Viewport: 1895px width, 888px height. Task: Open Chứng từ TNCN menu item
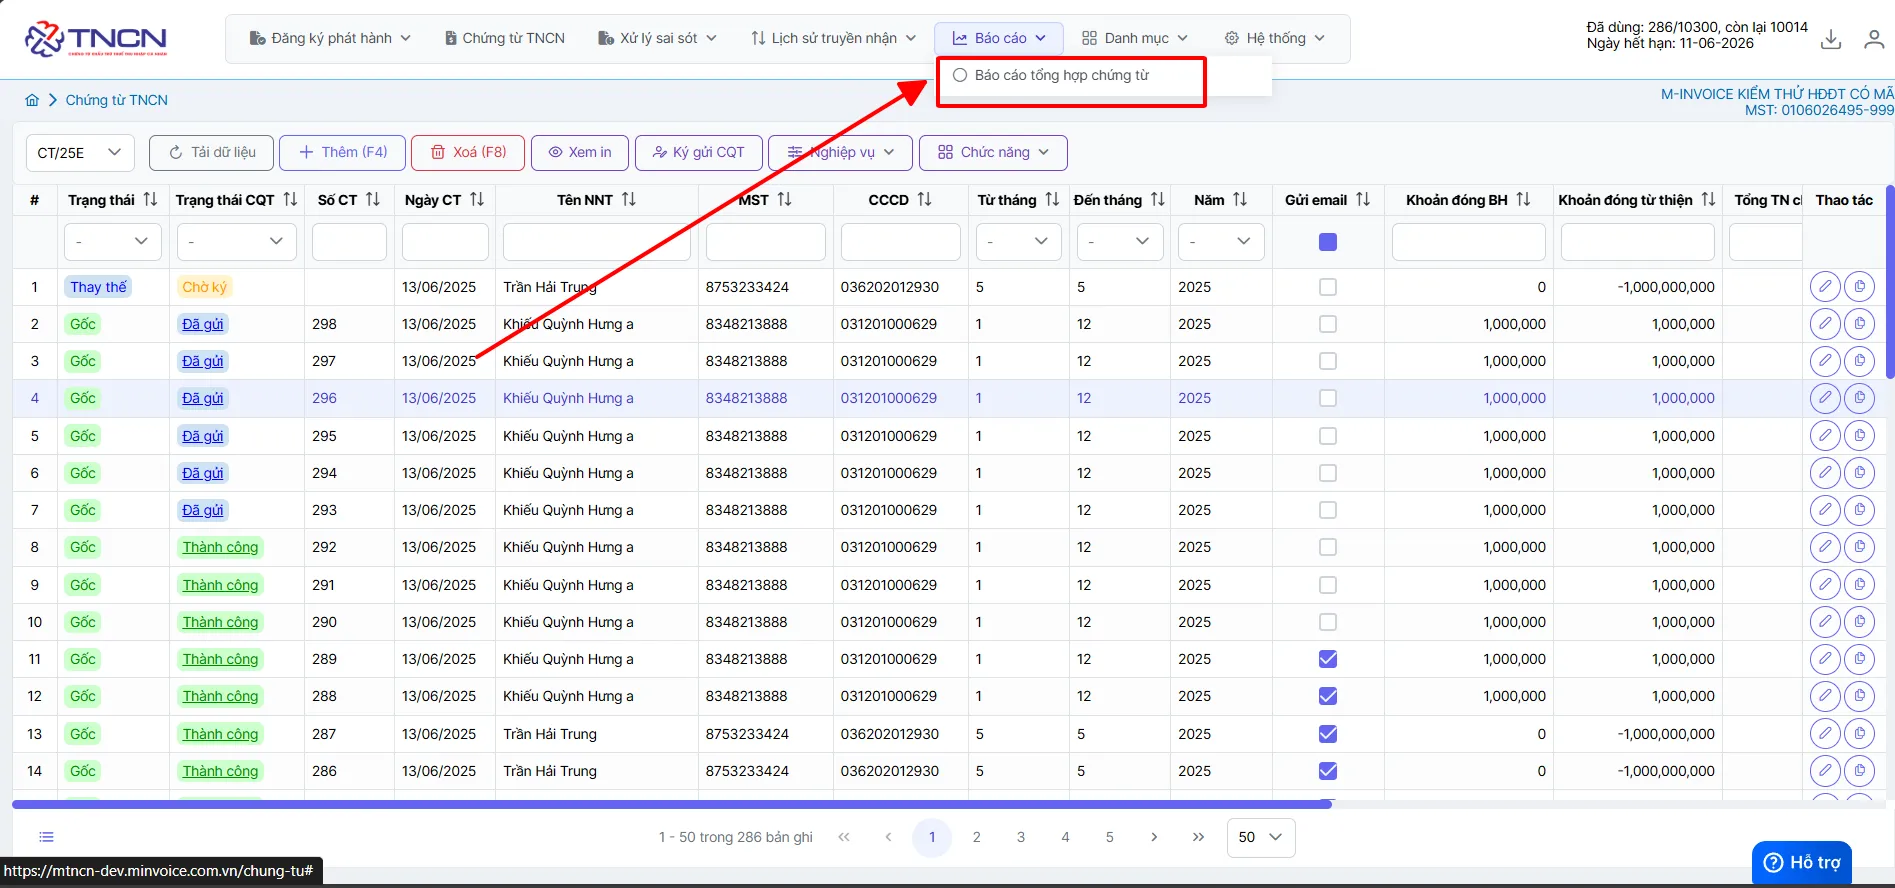coord(505,39)
